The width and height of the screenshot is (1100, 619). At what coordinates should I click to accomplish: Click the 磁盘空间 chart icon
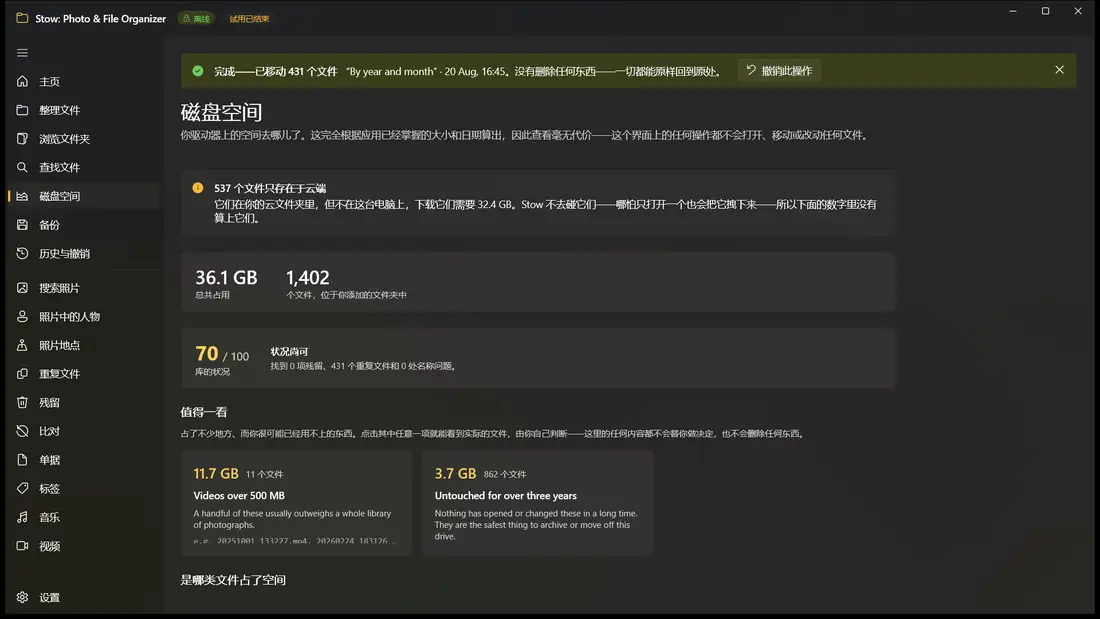point(22,196)
